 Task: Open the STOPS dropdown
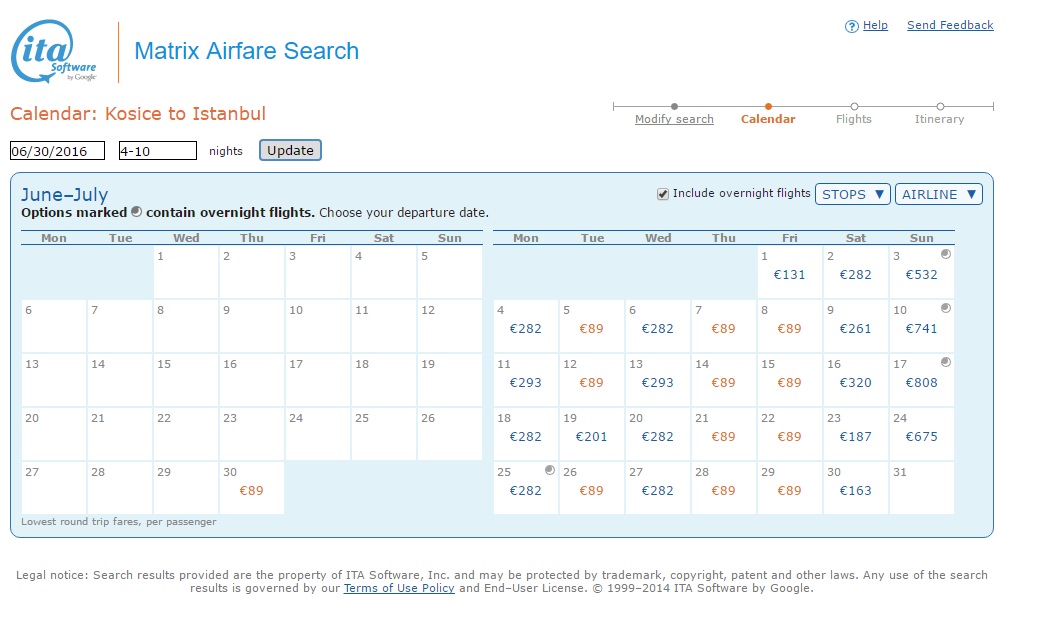point(853,194)
